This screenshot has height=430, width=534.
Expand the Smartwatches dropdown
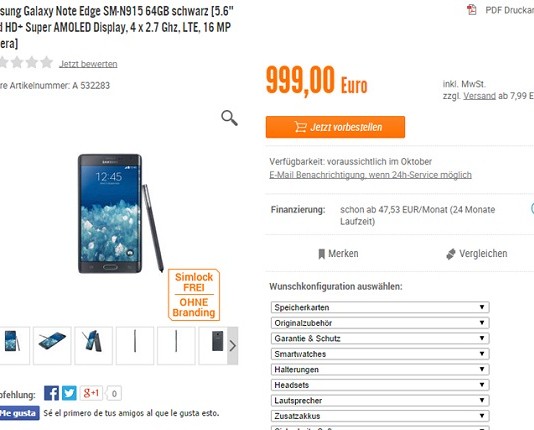[x=380, y=354]
